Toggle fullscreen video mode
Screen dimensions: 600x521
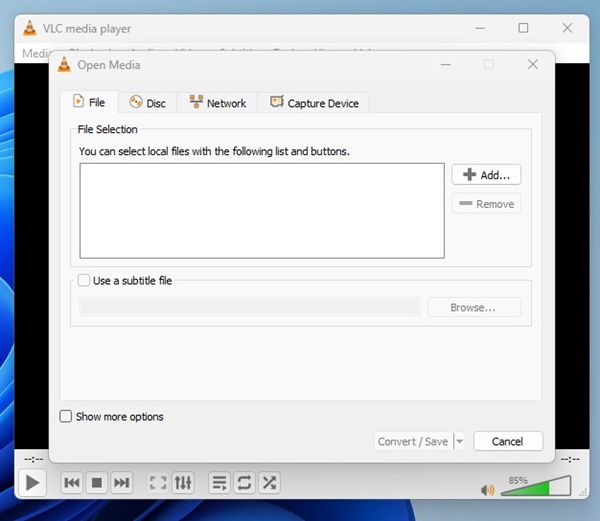(x=158, y=483)
